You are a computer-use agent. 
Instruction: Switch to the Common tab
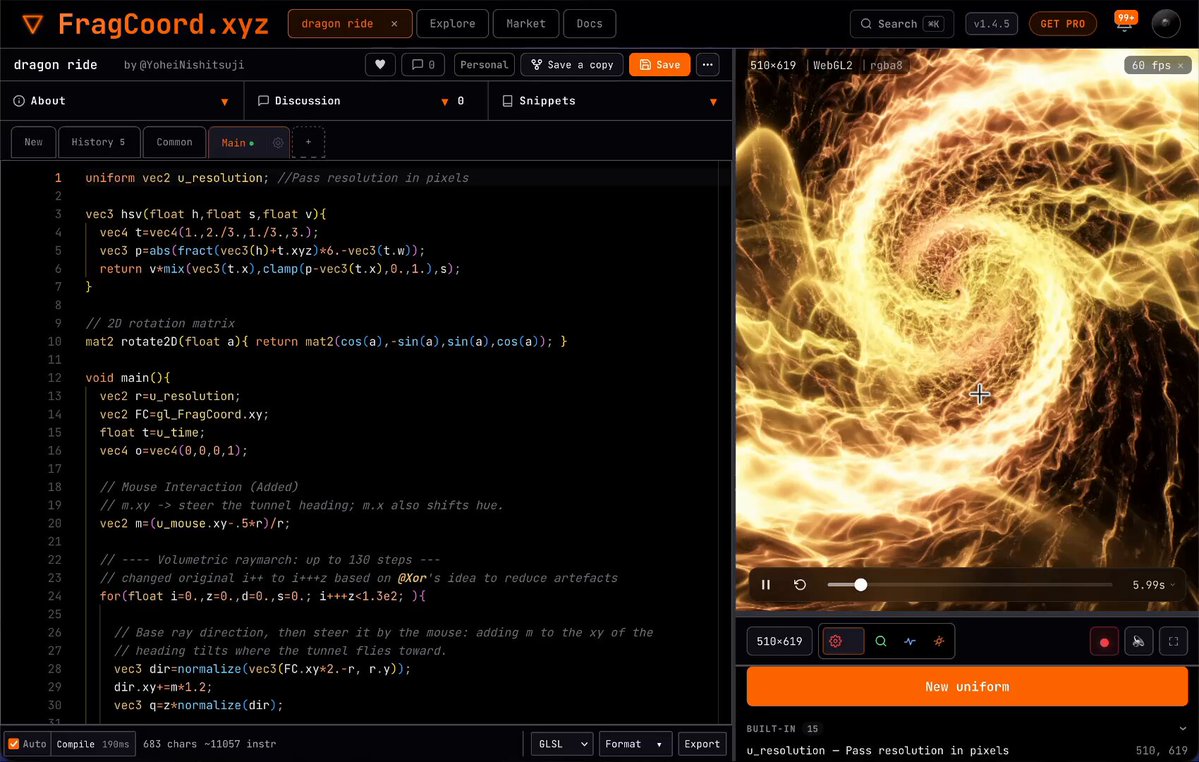pyautogui.click(x=174, y=142)
